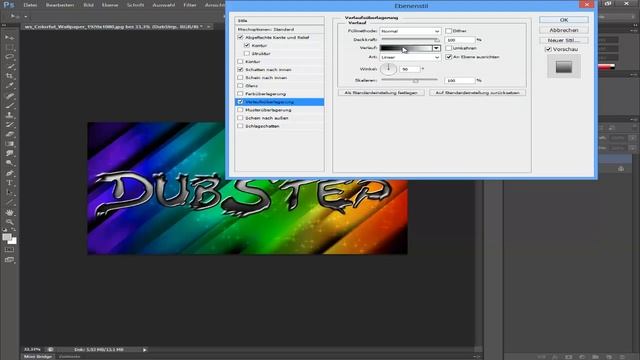640x360 pixels.
Task: Select the Gradient tool
Action: [9, 144]
